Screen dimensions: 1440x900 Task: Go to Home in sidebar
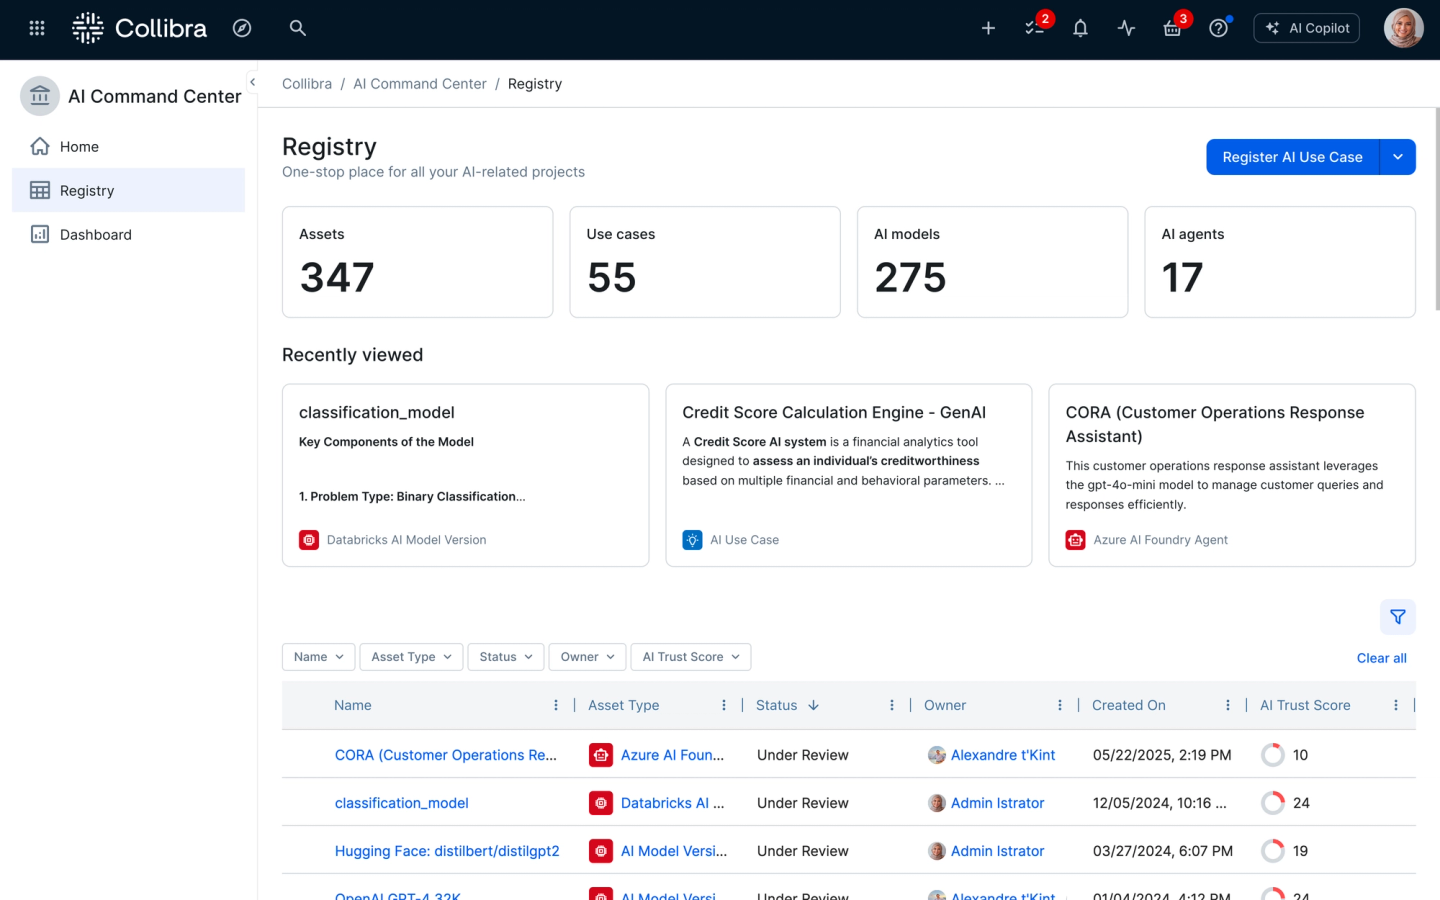click(x=128, y=146)
